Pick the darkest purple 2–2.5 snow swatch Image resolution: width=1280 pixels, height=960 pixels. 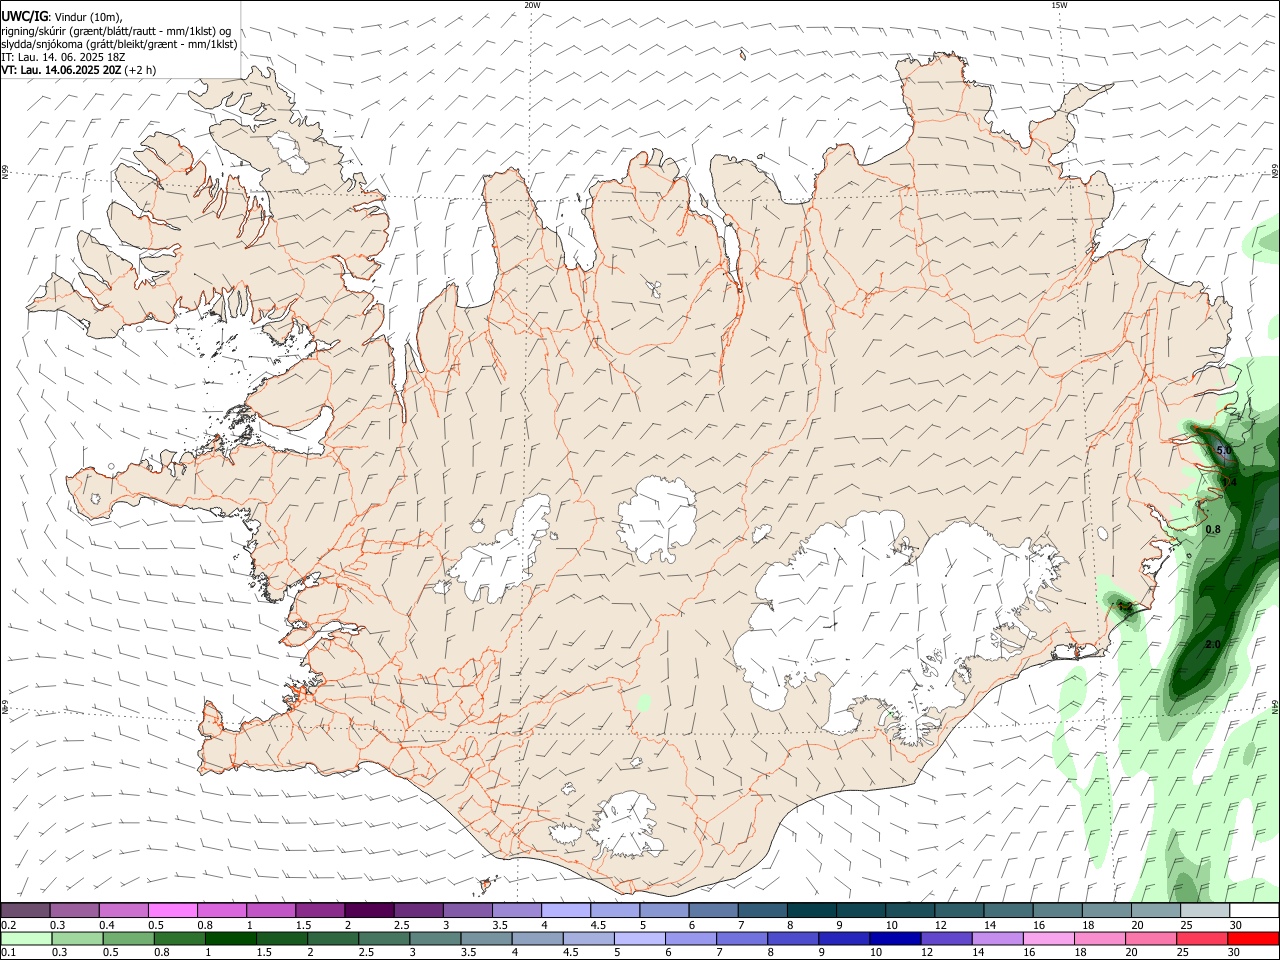pos(369,910)
